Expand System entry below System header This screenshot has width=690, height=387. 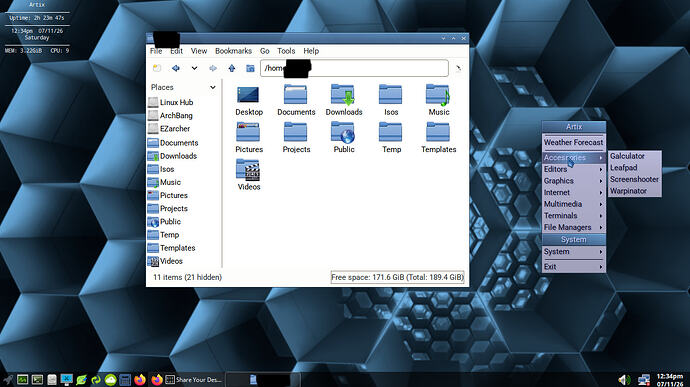tap(574, 251)
